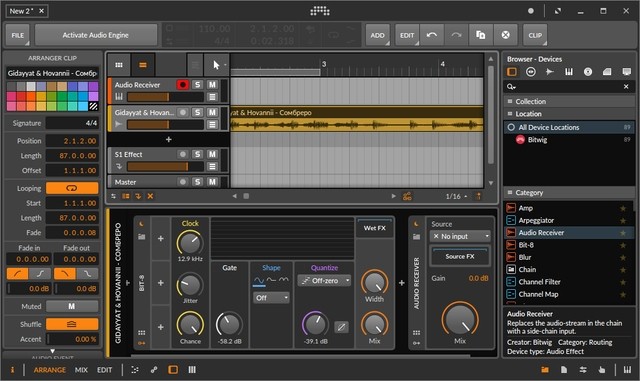Click the duplicate/copy icon in the top toolbar
The height and width of the screenshot is (381, 640).
pos(481,36)
